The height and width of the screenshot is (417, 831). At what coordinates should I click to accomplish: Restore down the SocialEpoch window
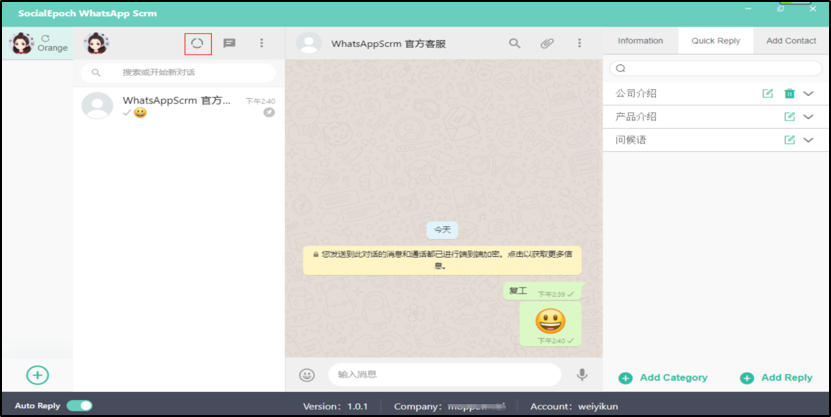click(x=781, y=9)
